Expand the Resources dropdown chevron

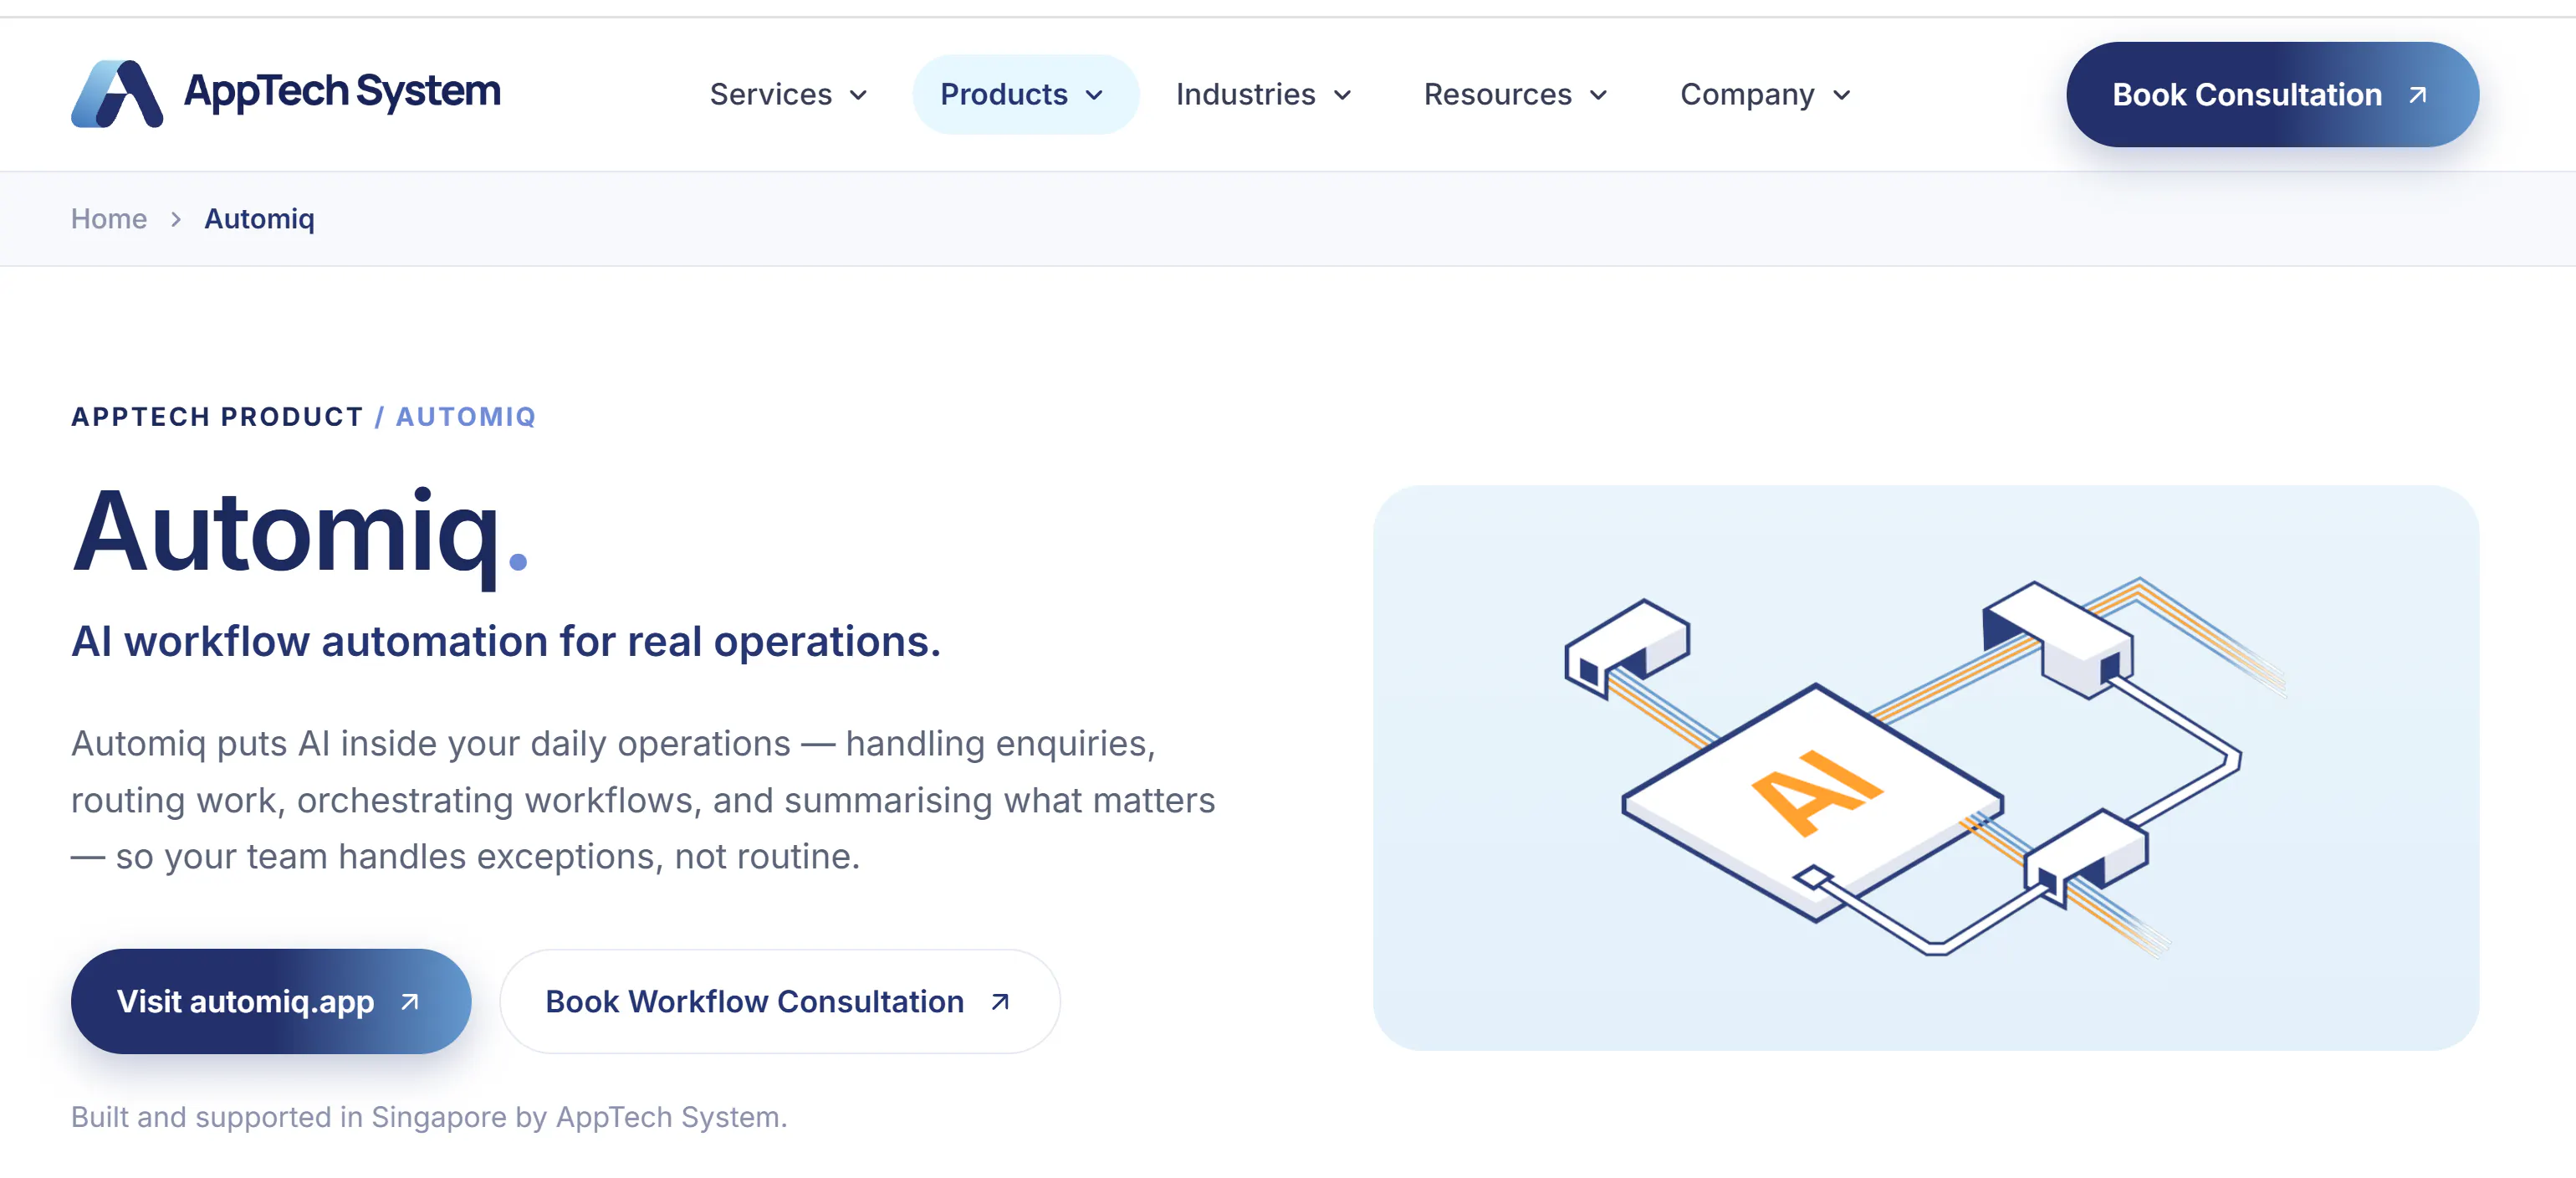click(x=1598, y=95)
